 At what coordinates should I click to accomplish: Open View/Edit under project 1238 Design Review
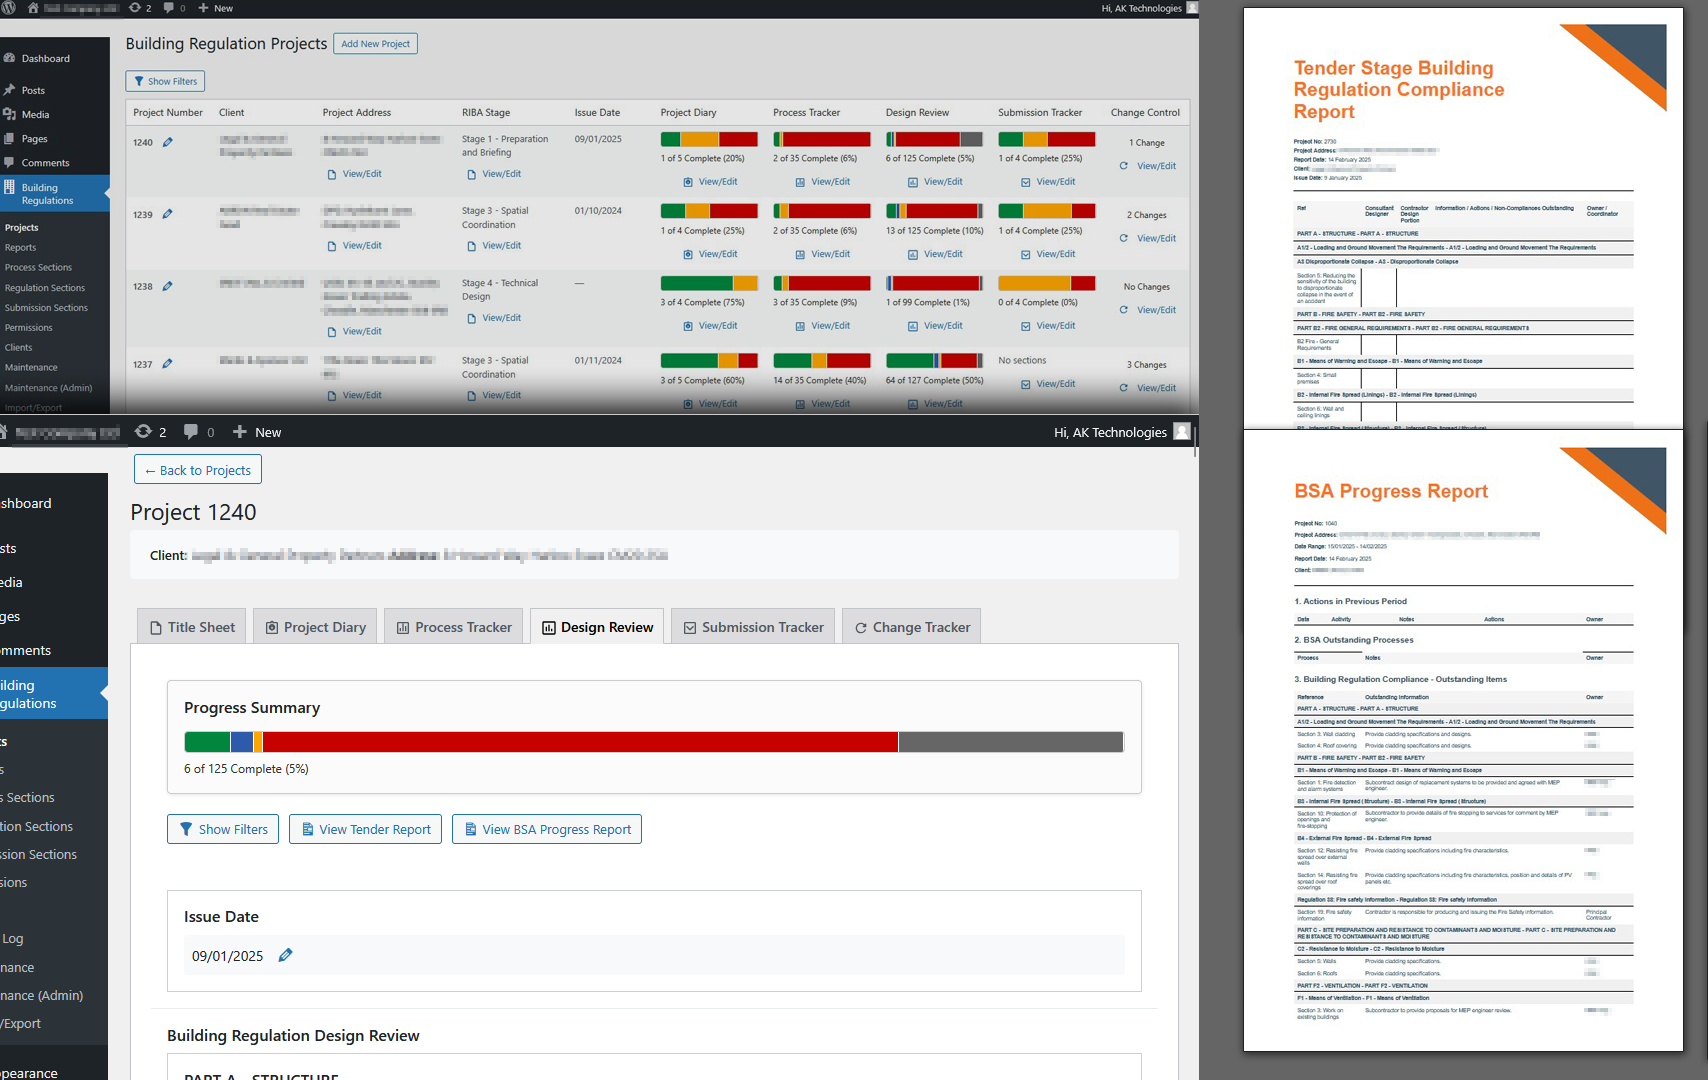[x=943, y=326]
